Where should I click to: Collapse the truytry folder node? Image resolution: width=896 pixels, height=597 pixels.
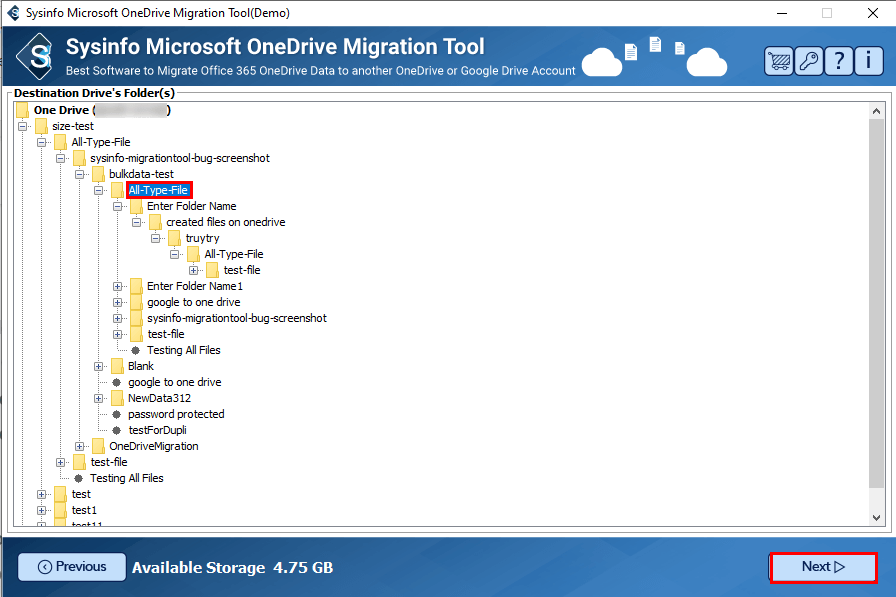[x=156, y=238]
